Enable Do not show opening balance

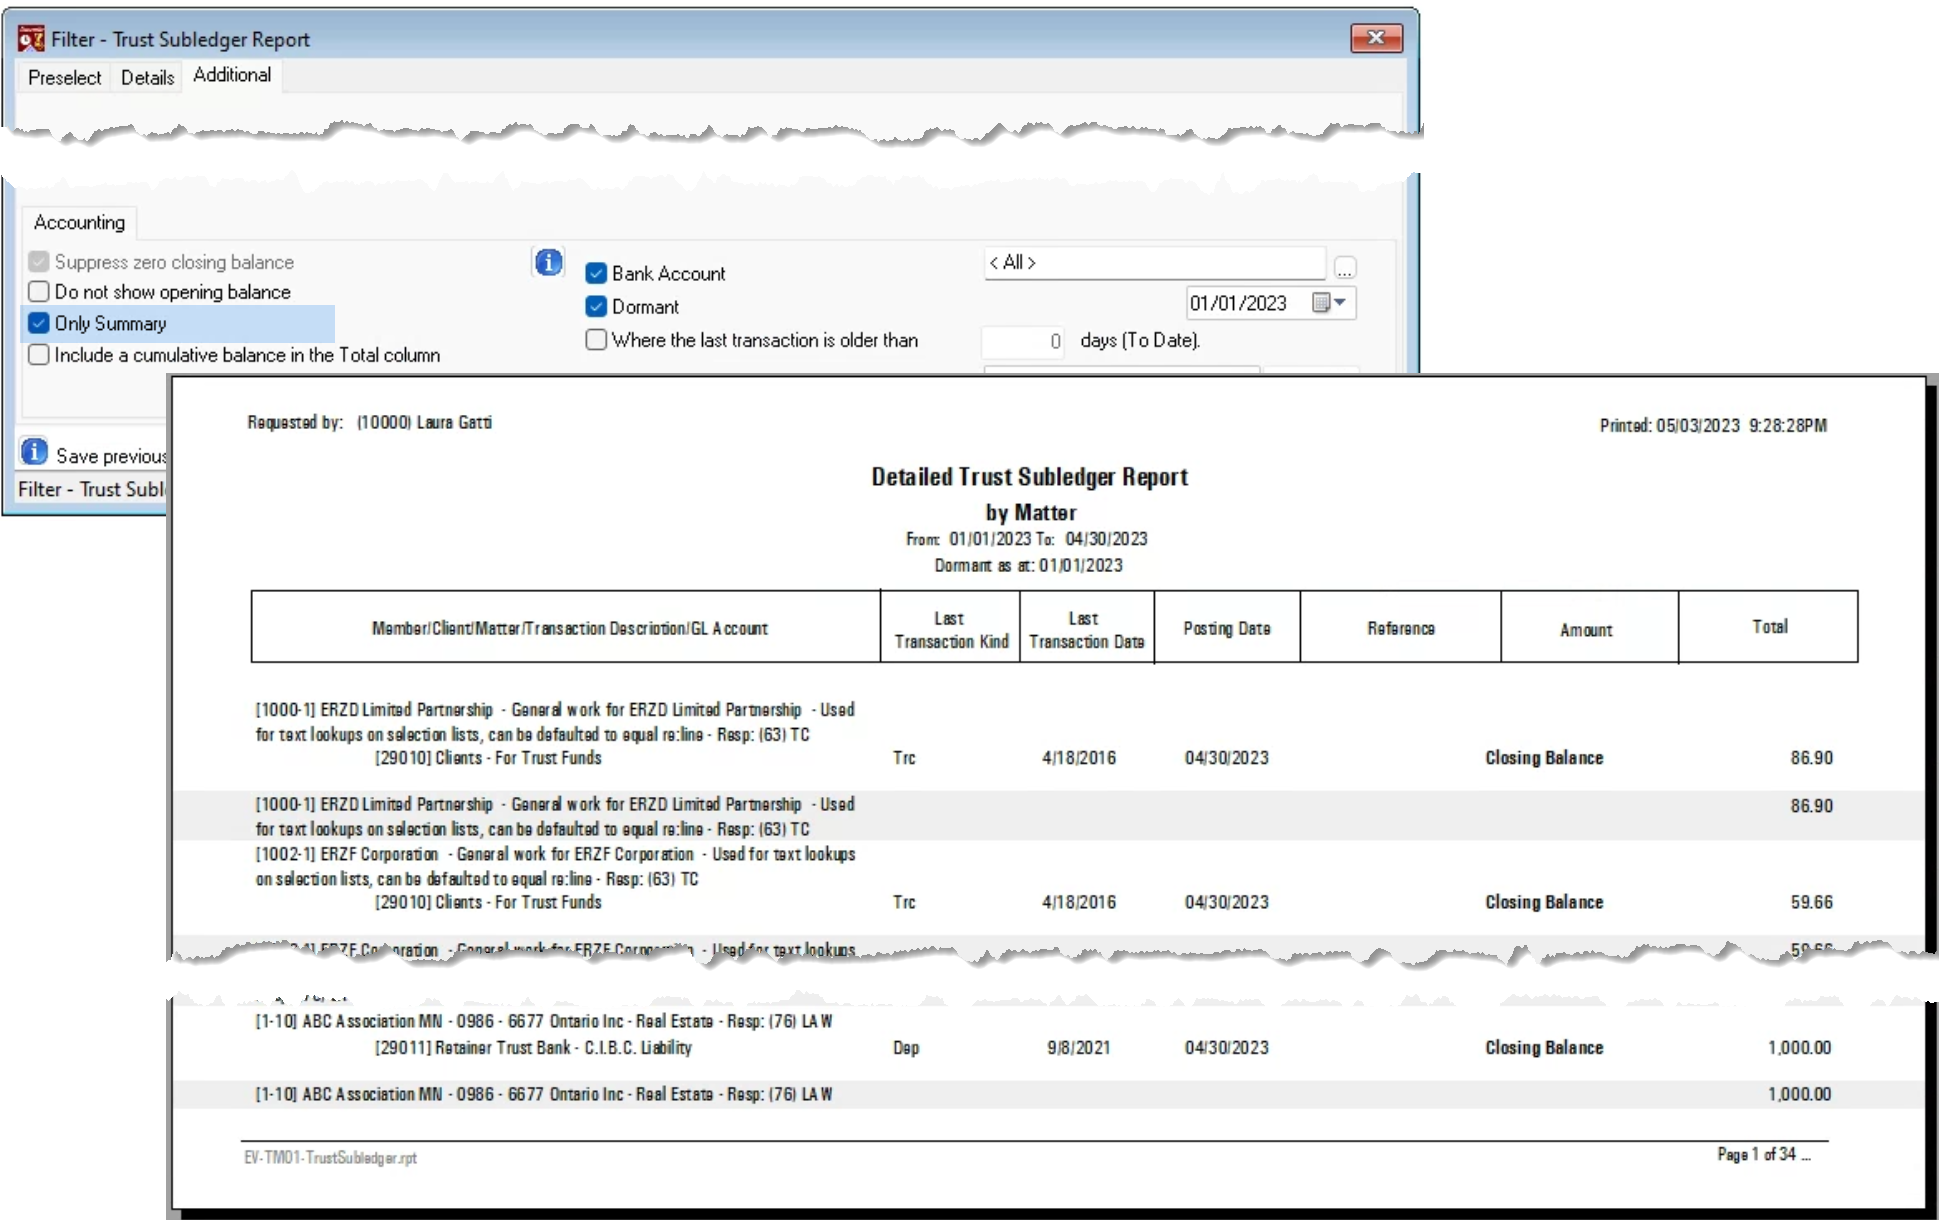39,292
